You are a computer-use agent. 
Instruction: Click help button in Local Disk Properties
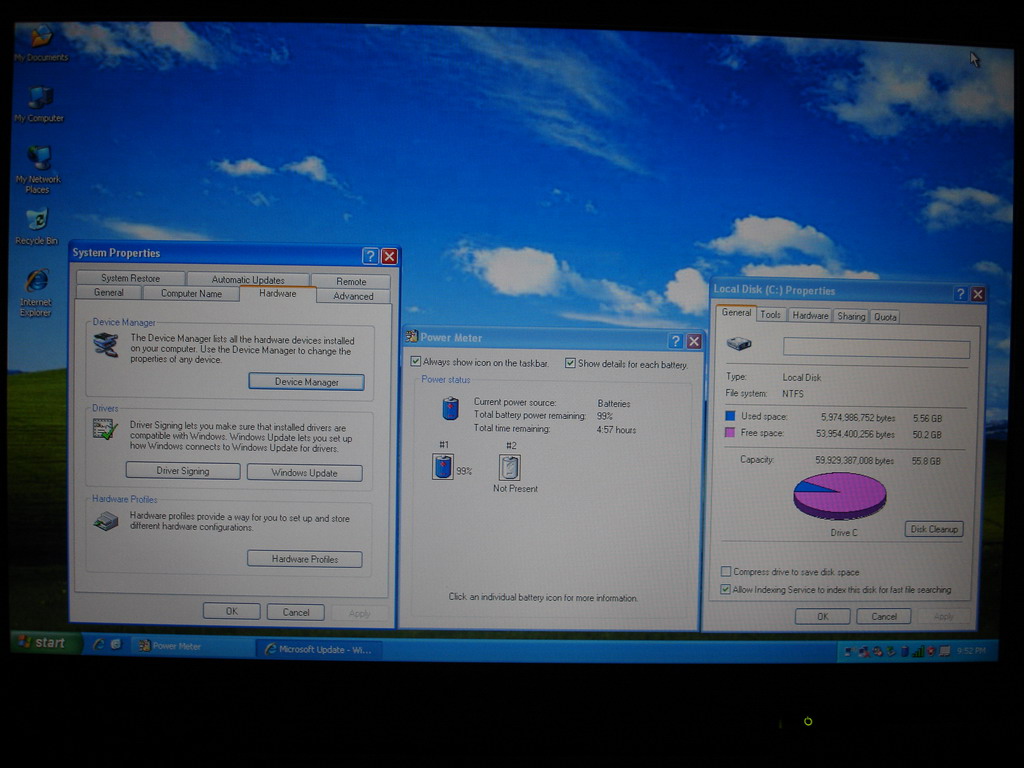coord(960,294)
